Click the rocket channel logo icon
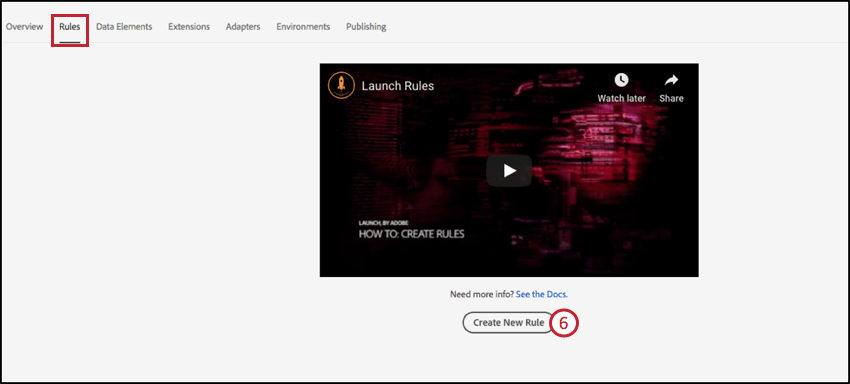 tap(342, 85)
